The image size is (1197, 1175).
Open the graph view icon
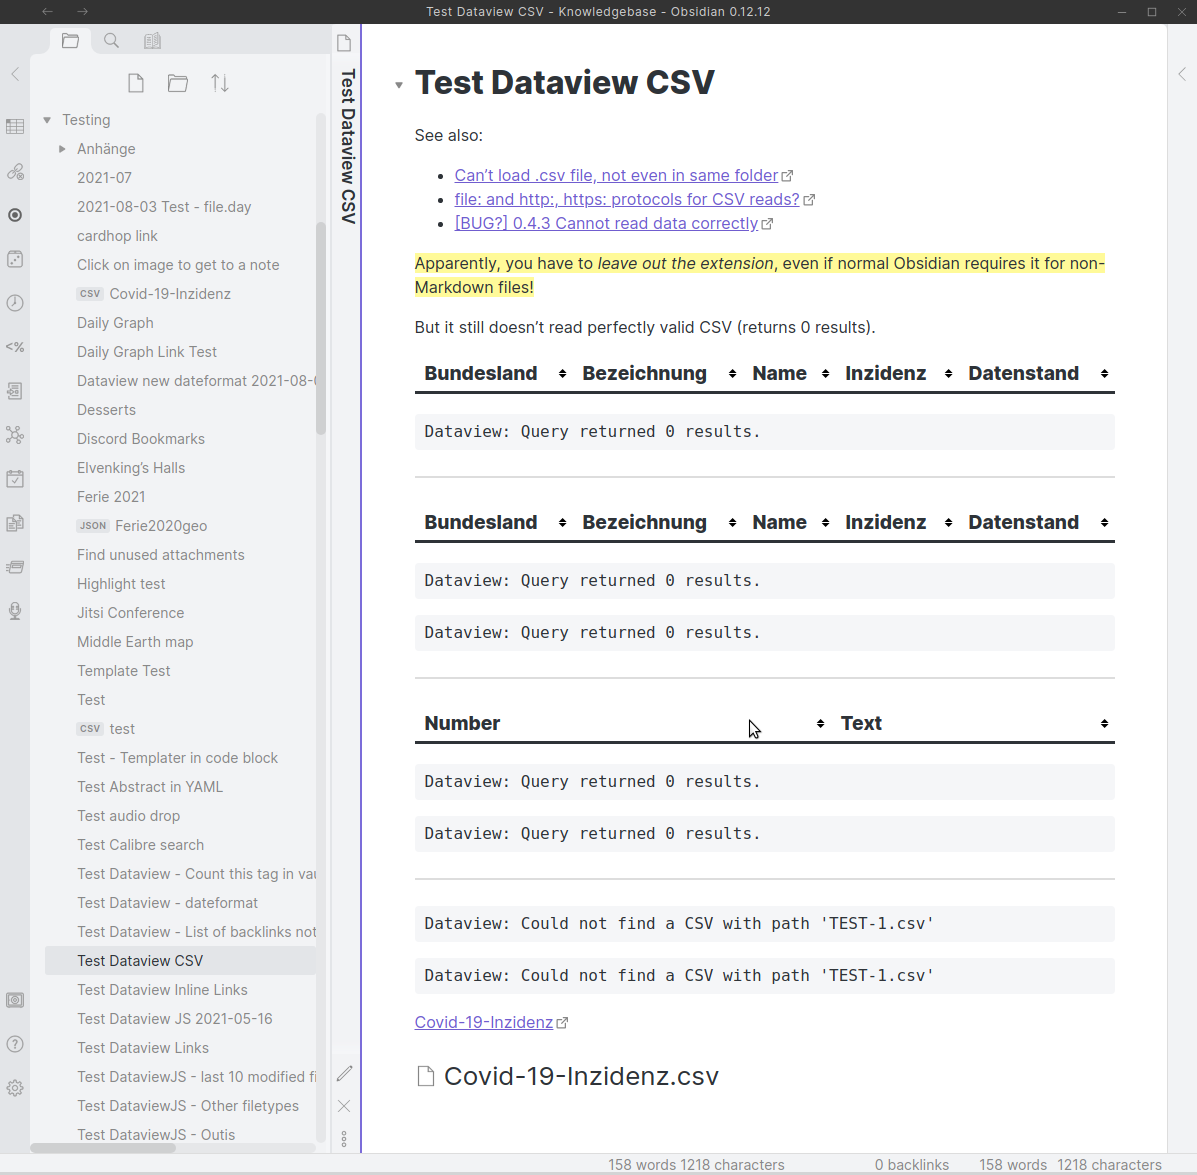click(15, 435)
